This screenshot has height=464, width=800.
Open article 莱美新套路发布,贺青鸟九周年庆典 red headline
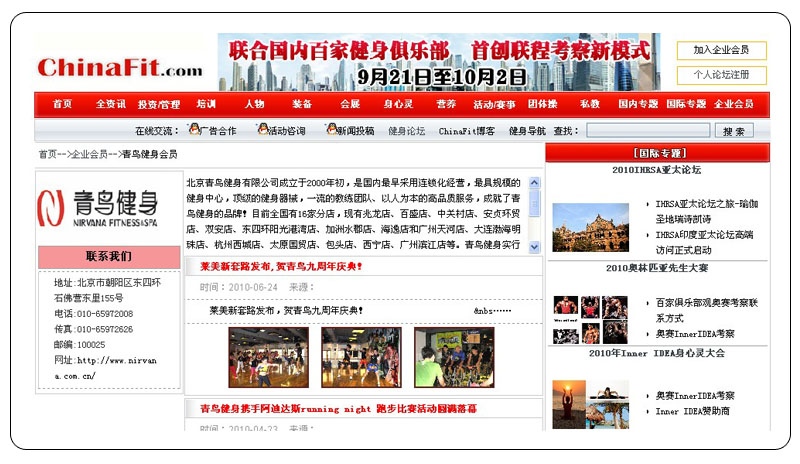point(281,266)
